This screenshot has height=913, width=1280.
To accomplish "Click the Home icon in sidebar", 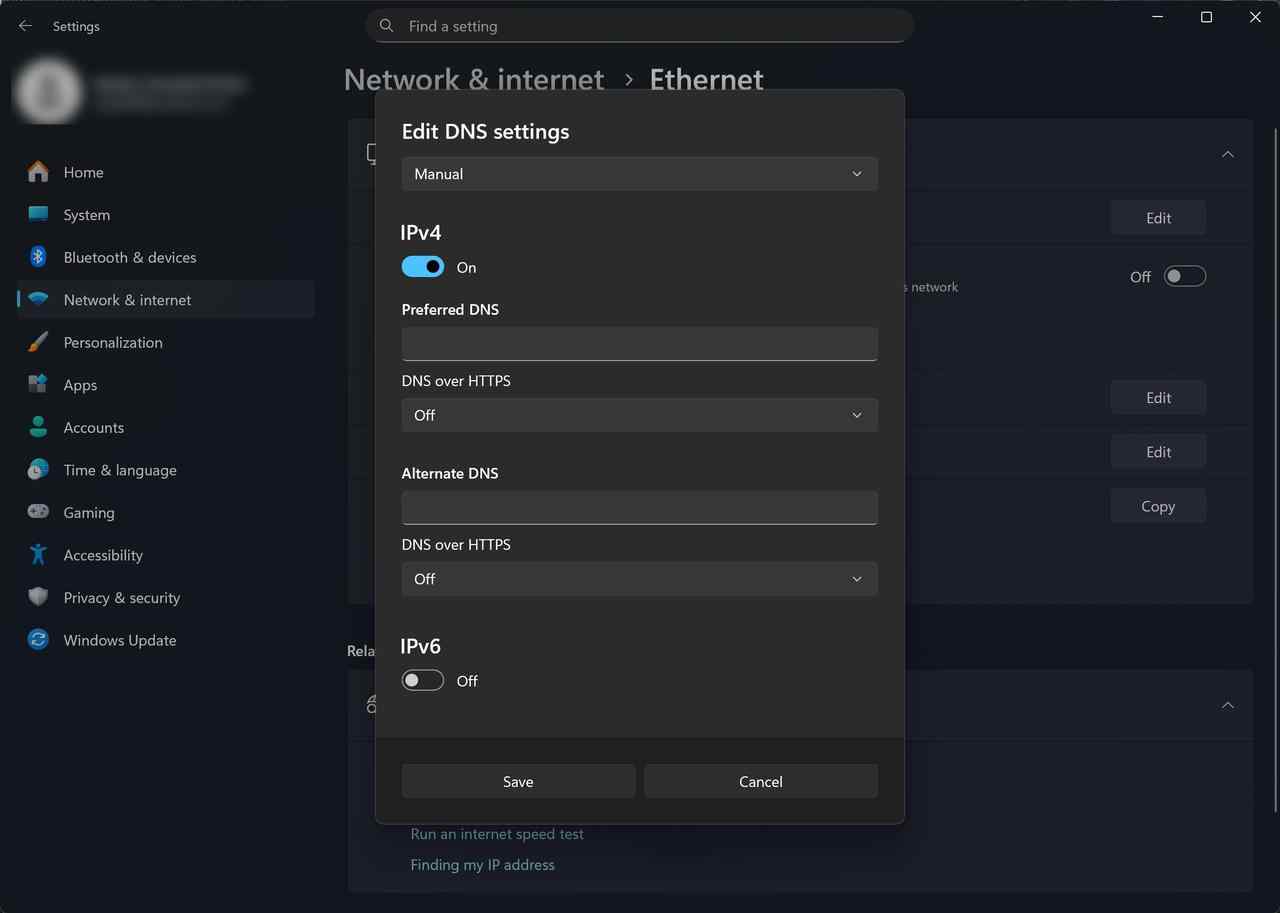I will 38,172.
